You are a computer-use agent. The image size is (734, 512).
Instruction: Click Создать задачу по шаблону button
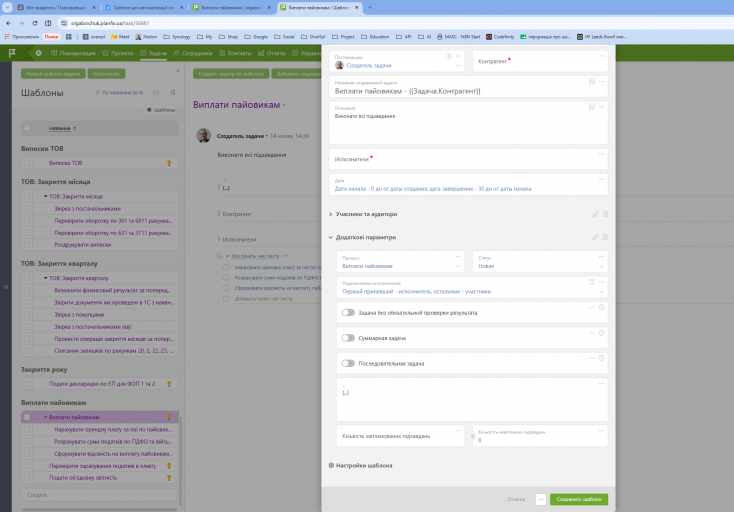pyautogui.click(x=231, y=73)
